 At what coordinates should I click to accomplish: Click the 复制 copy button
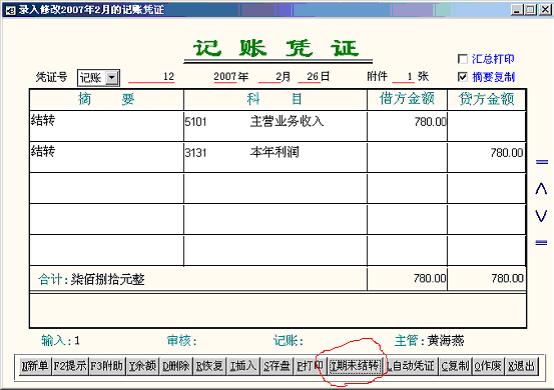coord(455,366)
